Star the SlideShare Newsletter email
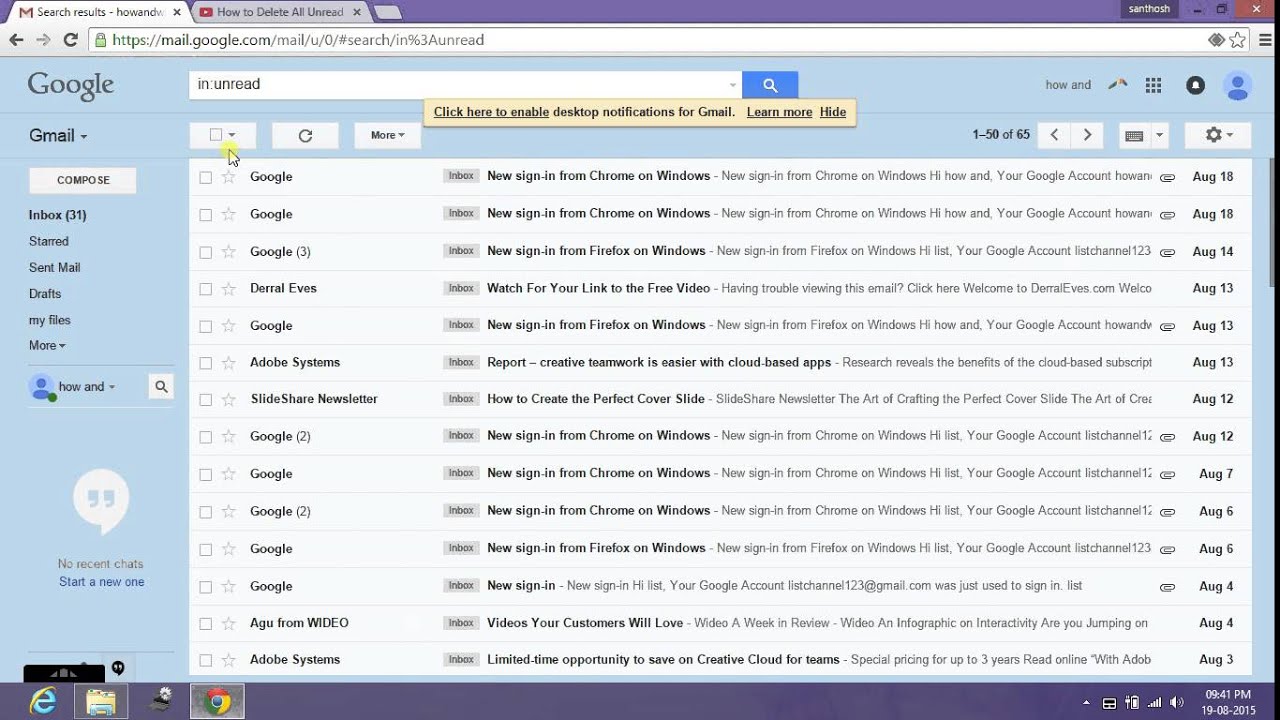Image resolution: width=1280 pixels, height=720 pixels. [228, 399]
